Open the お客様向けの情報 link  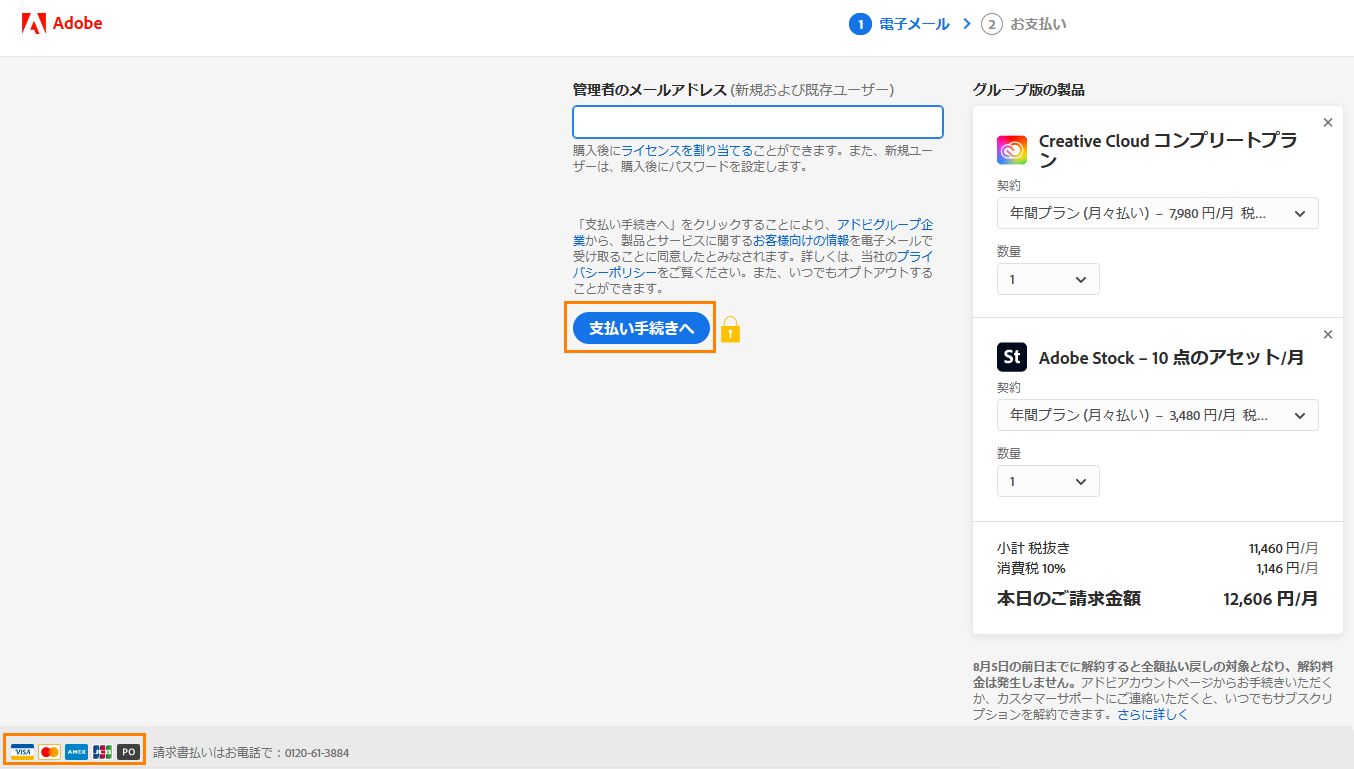(x=801, y=240)
